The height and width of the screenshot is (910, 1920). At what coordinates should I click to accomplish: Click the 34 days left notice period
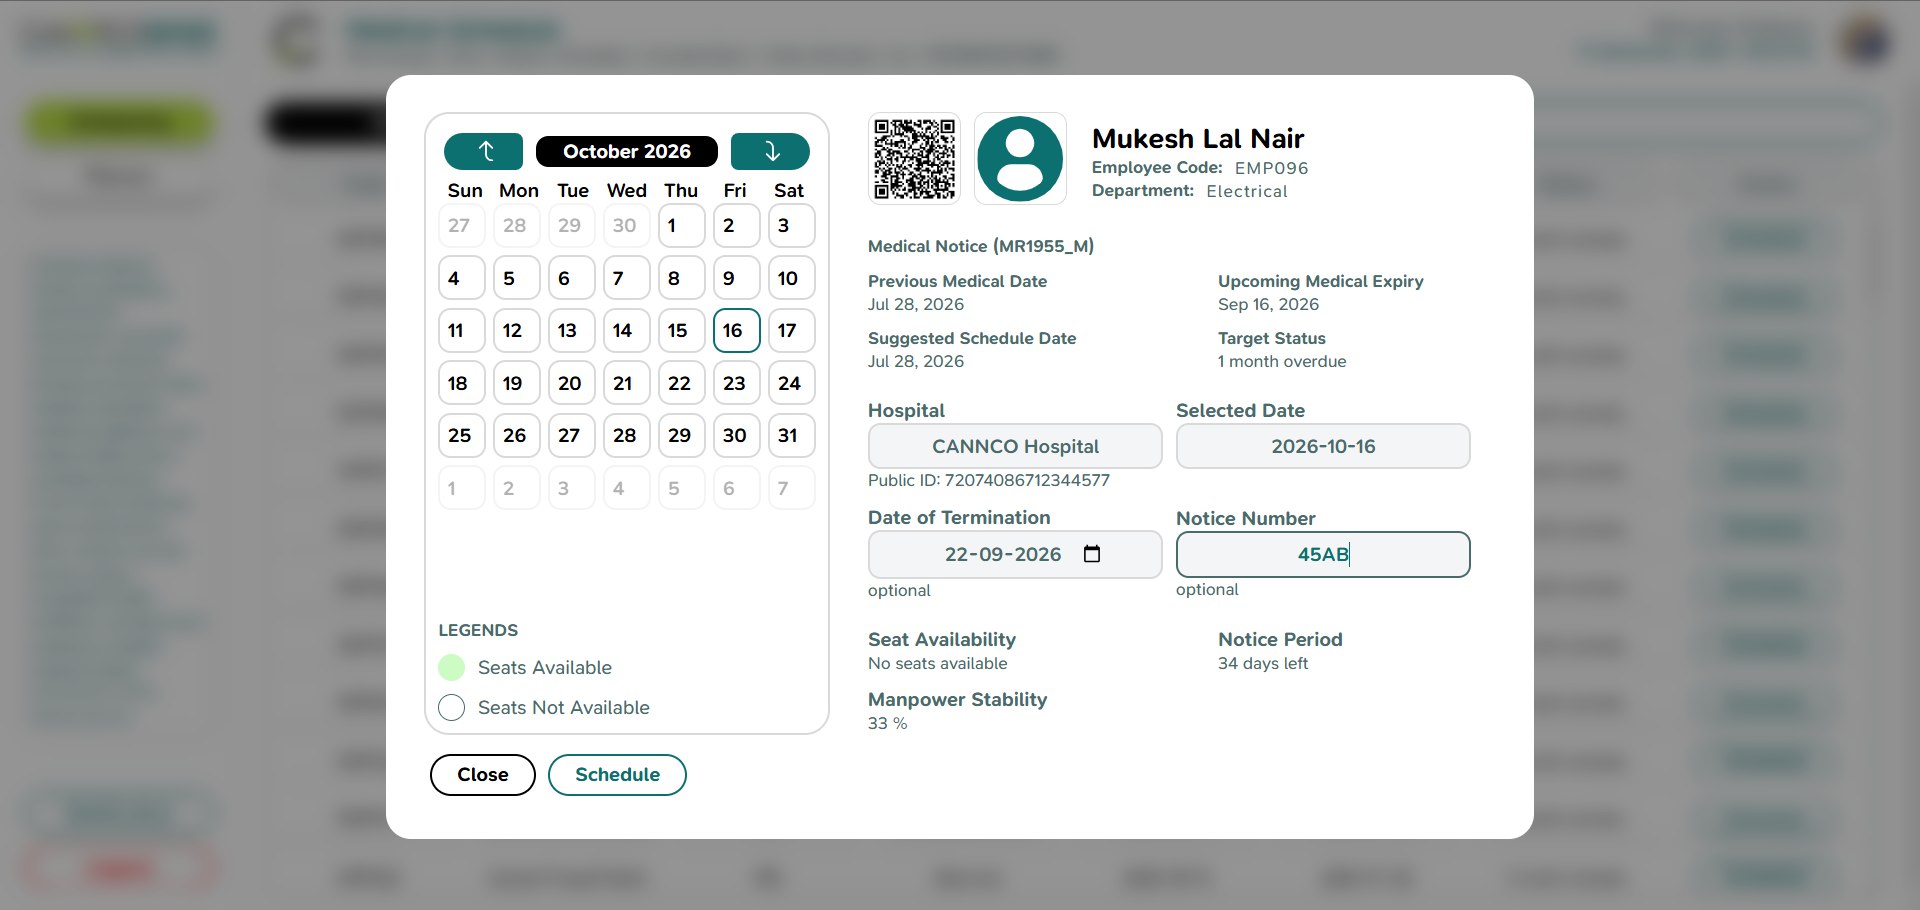tap(1263, 663)
